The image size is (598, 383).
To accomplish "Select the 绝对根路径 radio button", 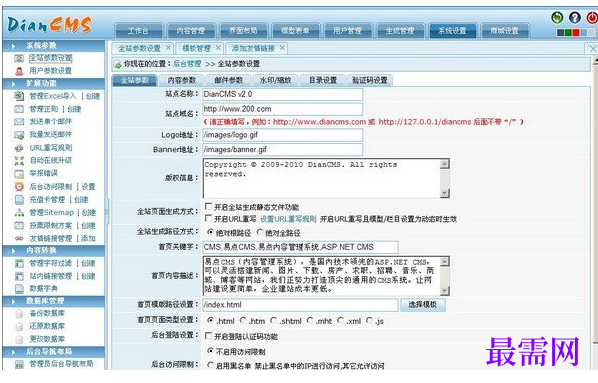I will (210, 232).
